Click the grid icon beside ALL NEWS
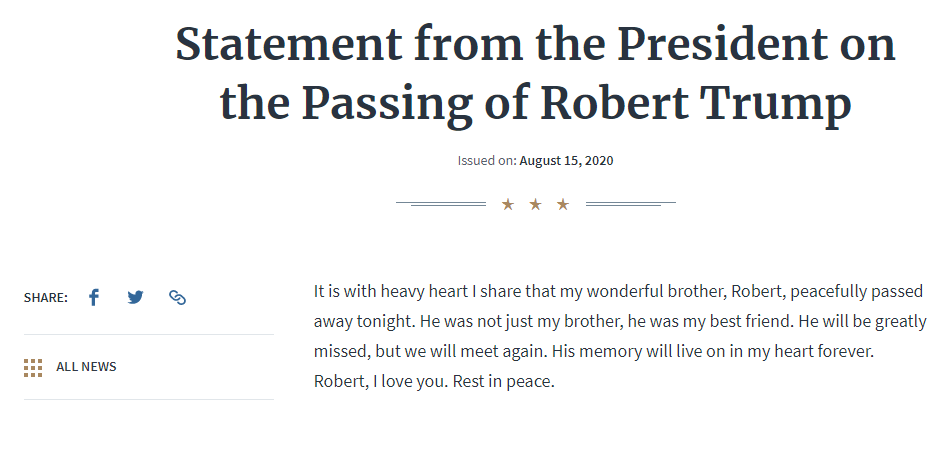This screenshot has height=471, width=945. tap(33, 367)
